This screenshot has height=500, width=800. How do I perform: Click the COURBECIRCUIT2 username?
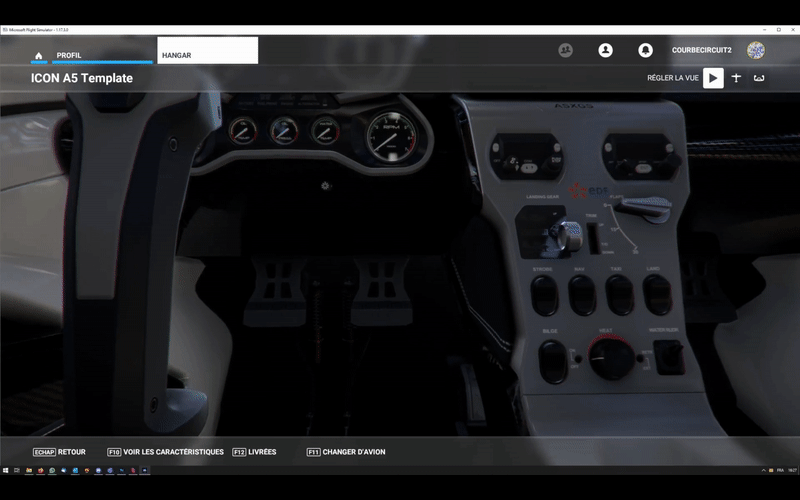702,50
